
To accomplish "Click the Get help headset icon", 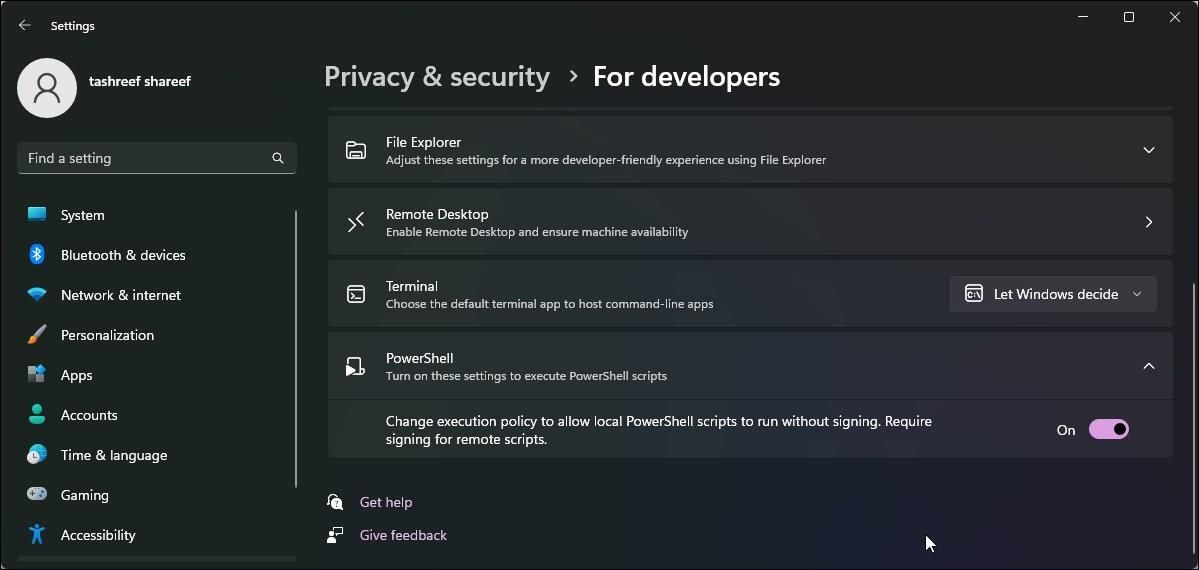I will 335,502.
